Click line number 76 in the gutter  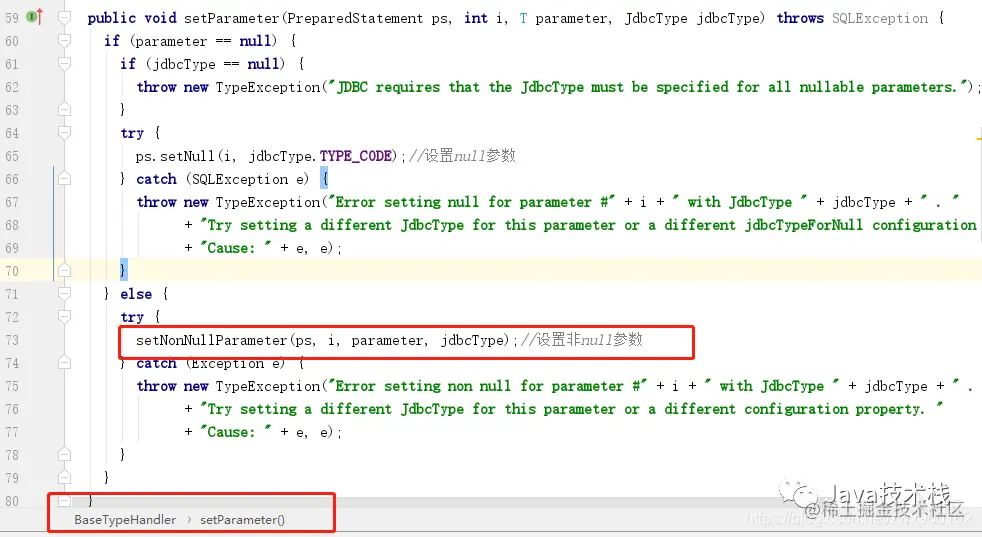(12, 409)
